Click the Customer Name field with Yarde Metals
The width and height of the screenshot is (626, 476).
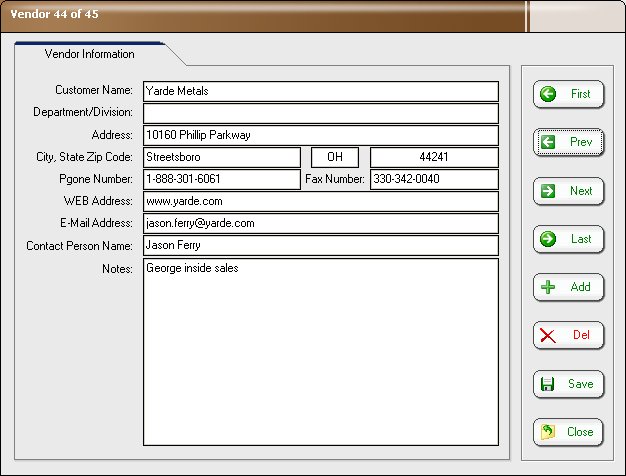coord(321,91)
